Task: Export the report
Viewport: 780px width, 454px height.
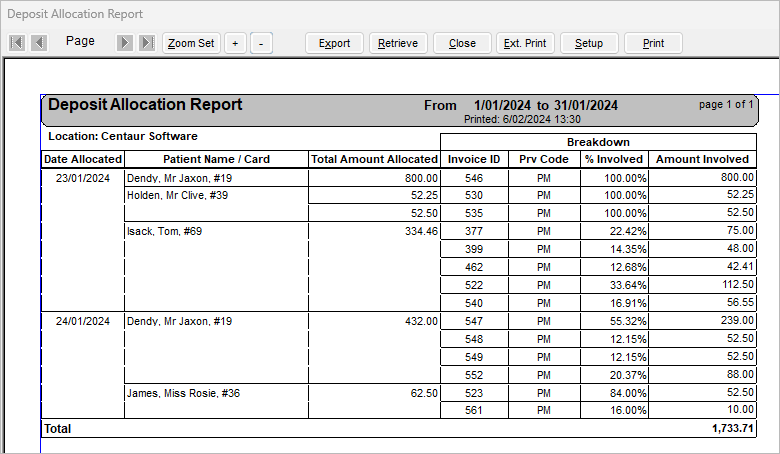Action: pyautogui.click(x=334, y=43)
